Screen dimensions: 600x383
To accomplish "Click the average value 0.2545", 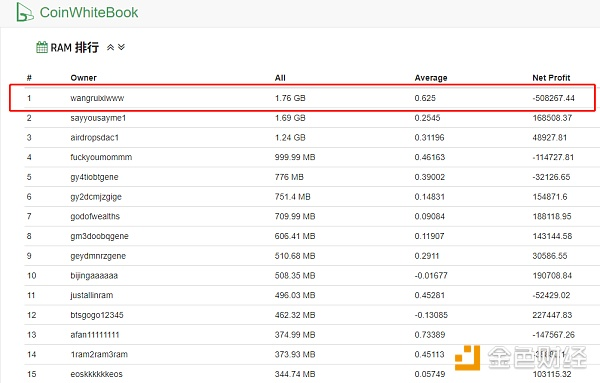I will tap(427, 118).
